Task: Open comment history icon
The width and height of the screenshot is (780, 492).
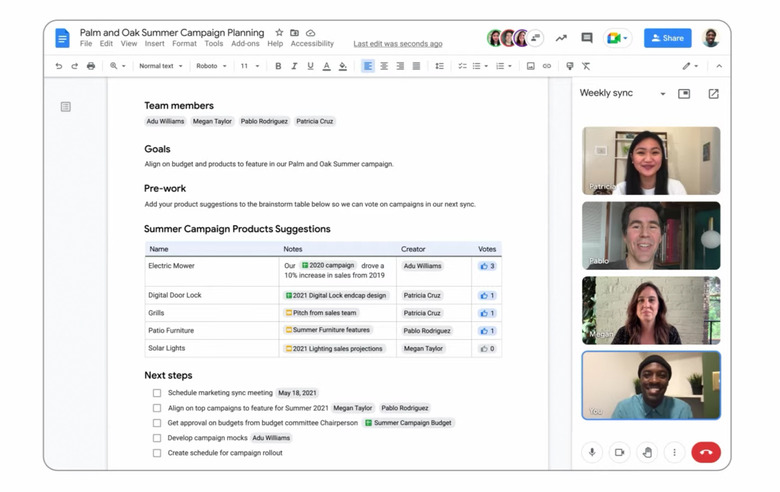Action: point(587,38)
